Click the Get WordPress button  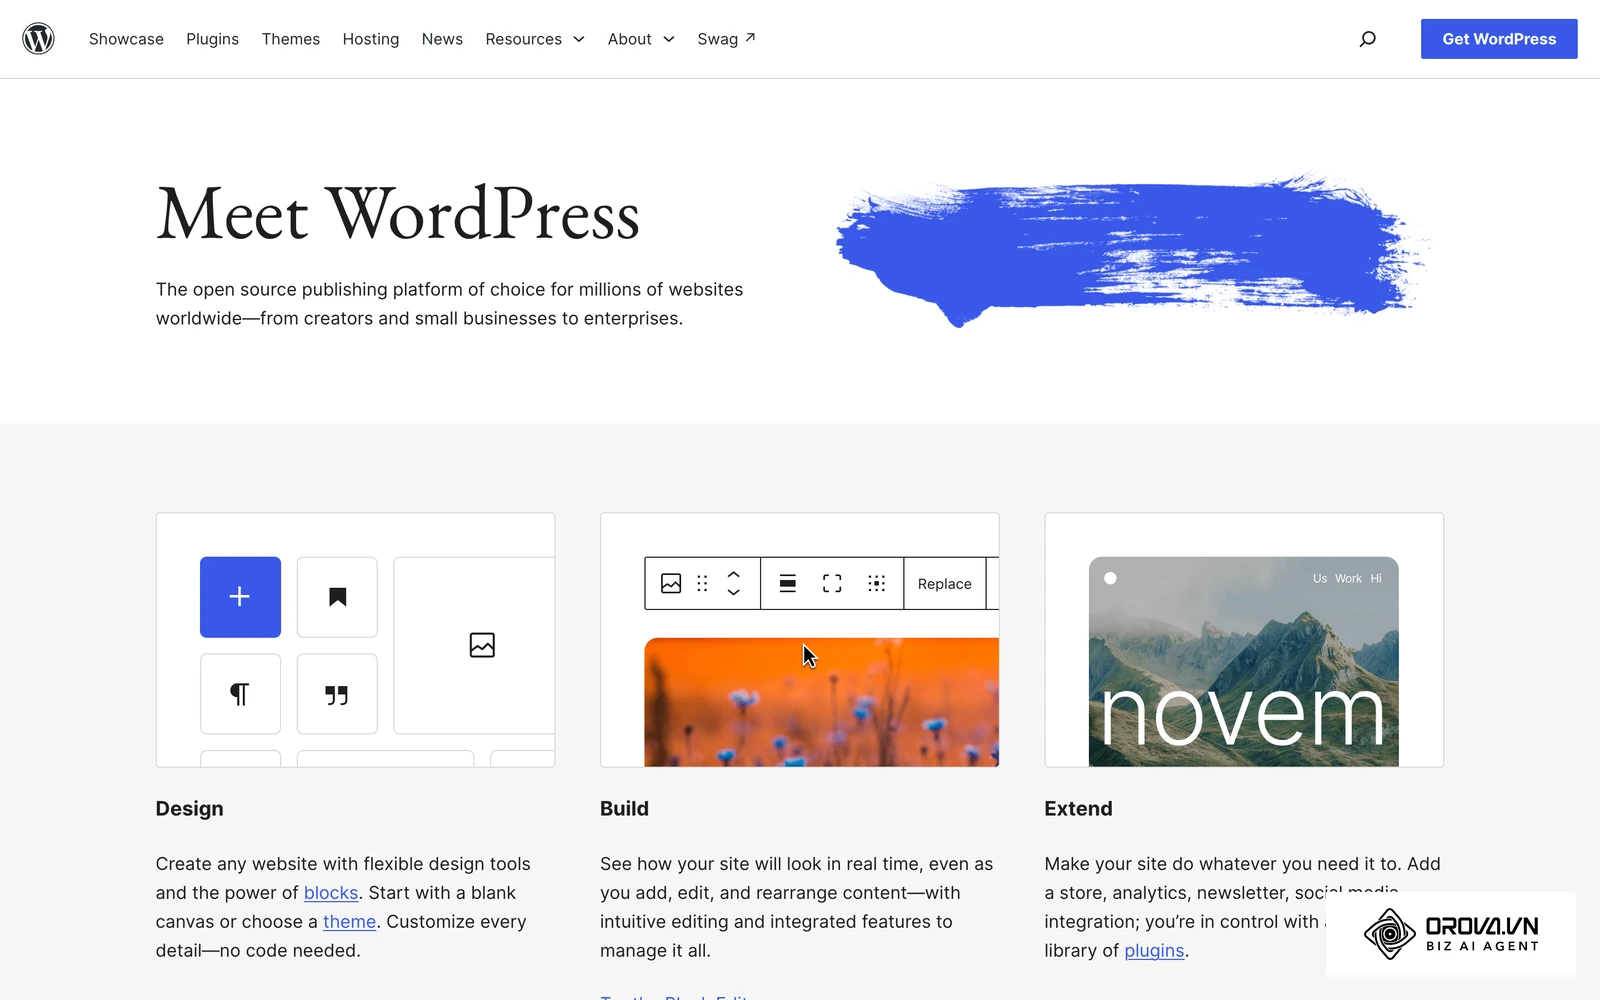click(x=1499, y=39)
